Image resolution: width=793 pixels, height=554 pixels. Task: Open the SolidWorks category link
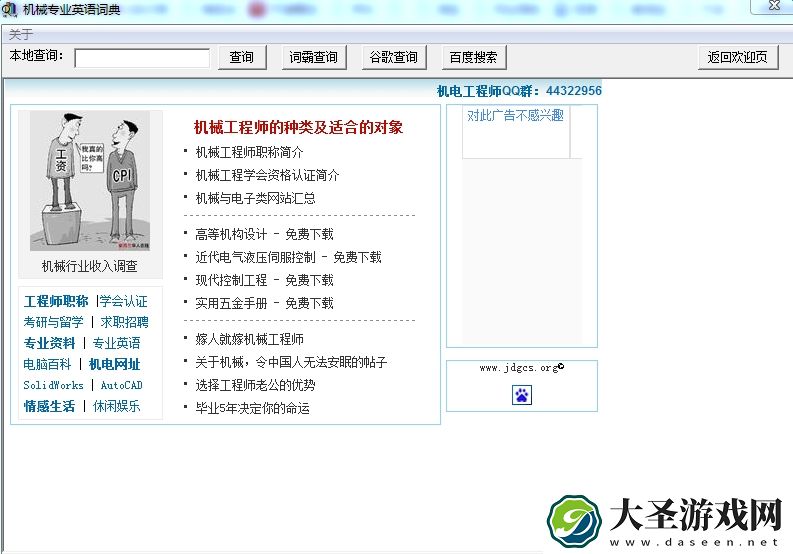(53, 386)
